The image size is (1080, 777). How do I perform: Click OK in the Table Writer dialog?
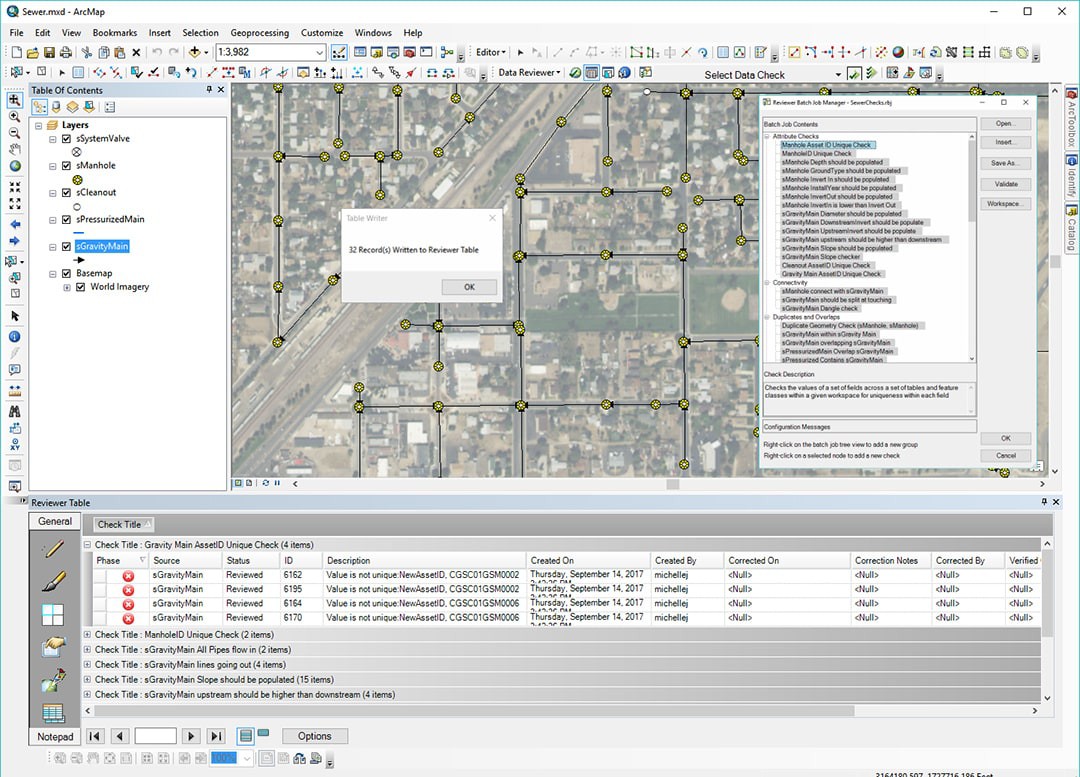[x=469, y=287]
